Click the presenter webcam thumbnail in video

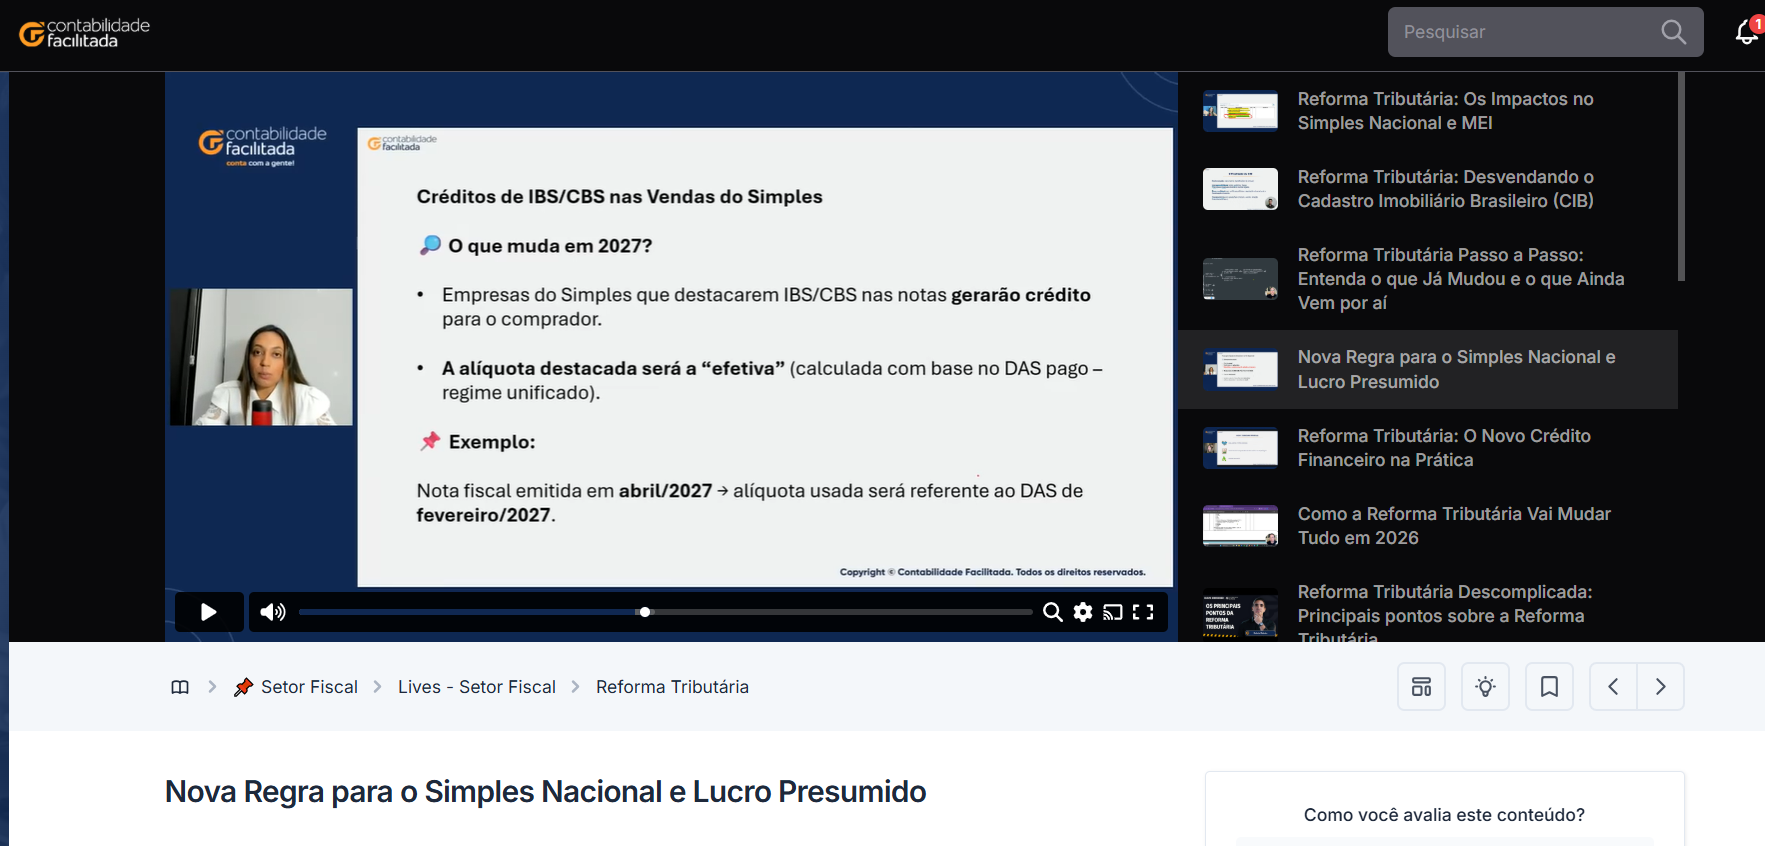261,357
